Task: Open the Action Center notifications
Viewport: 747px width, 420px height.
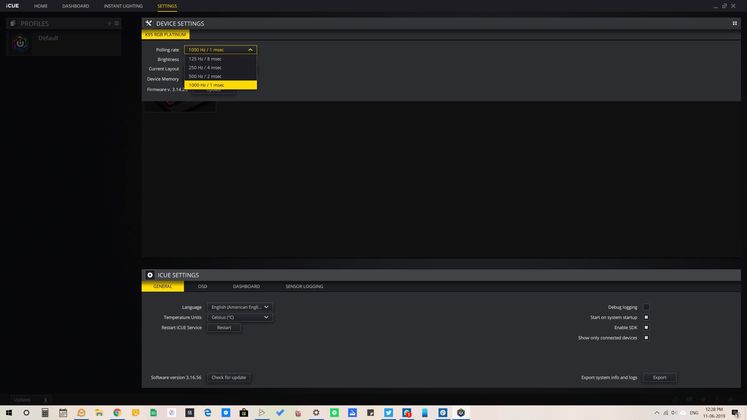Action: tap(736, 413)
